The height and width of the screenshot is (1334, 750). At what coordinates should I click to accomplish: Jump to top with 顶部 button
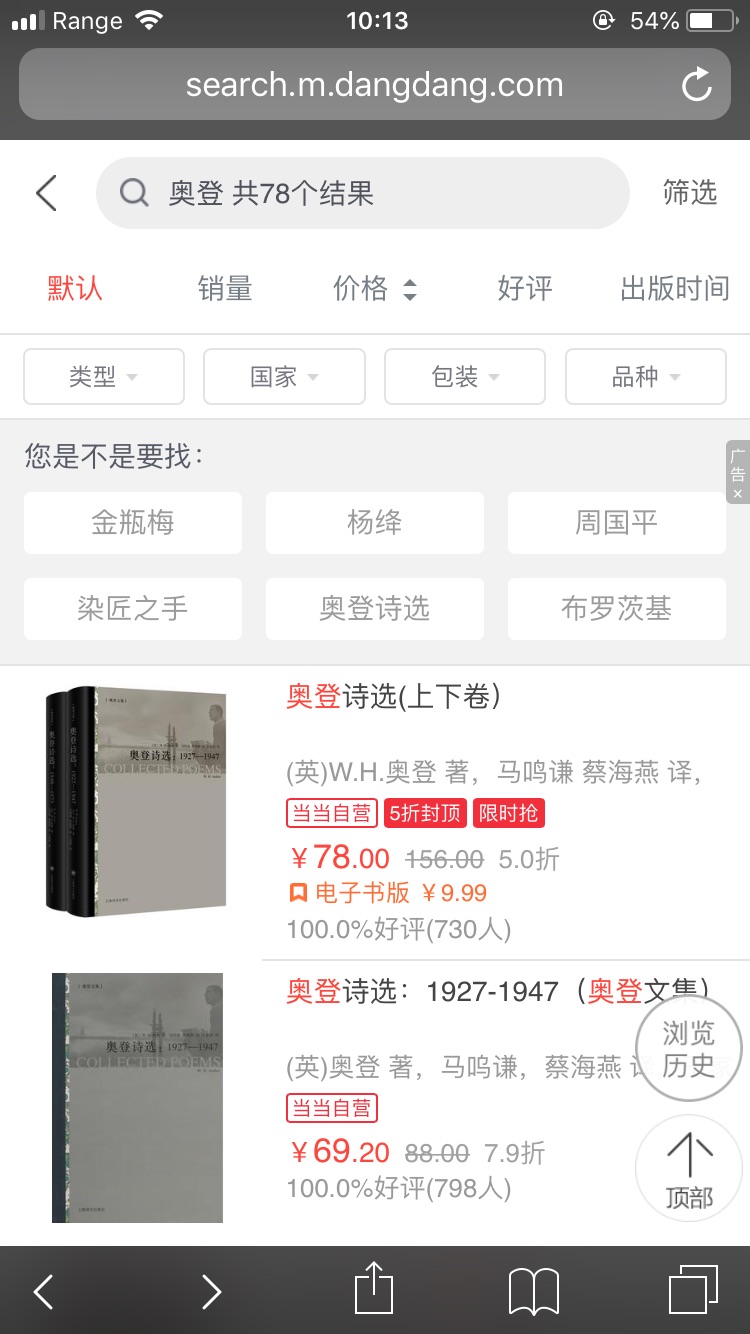coord(689,1169)
